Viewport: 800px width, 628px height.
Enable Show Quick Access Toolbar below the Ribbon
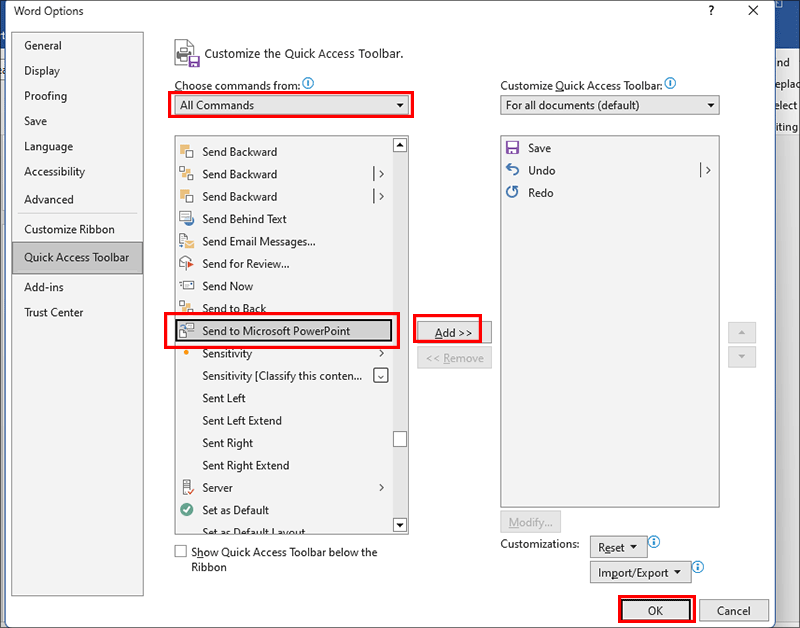[x=181, y=551]
